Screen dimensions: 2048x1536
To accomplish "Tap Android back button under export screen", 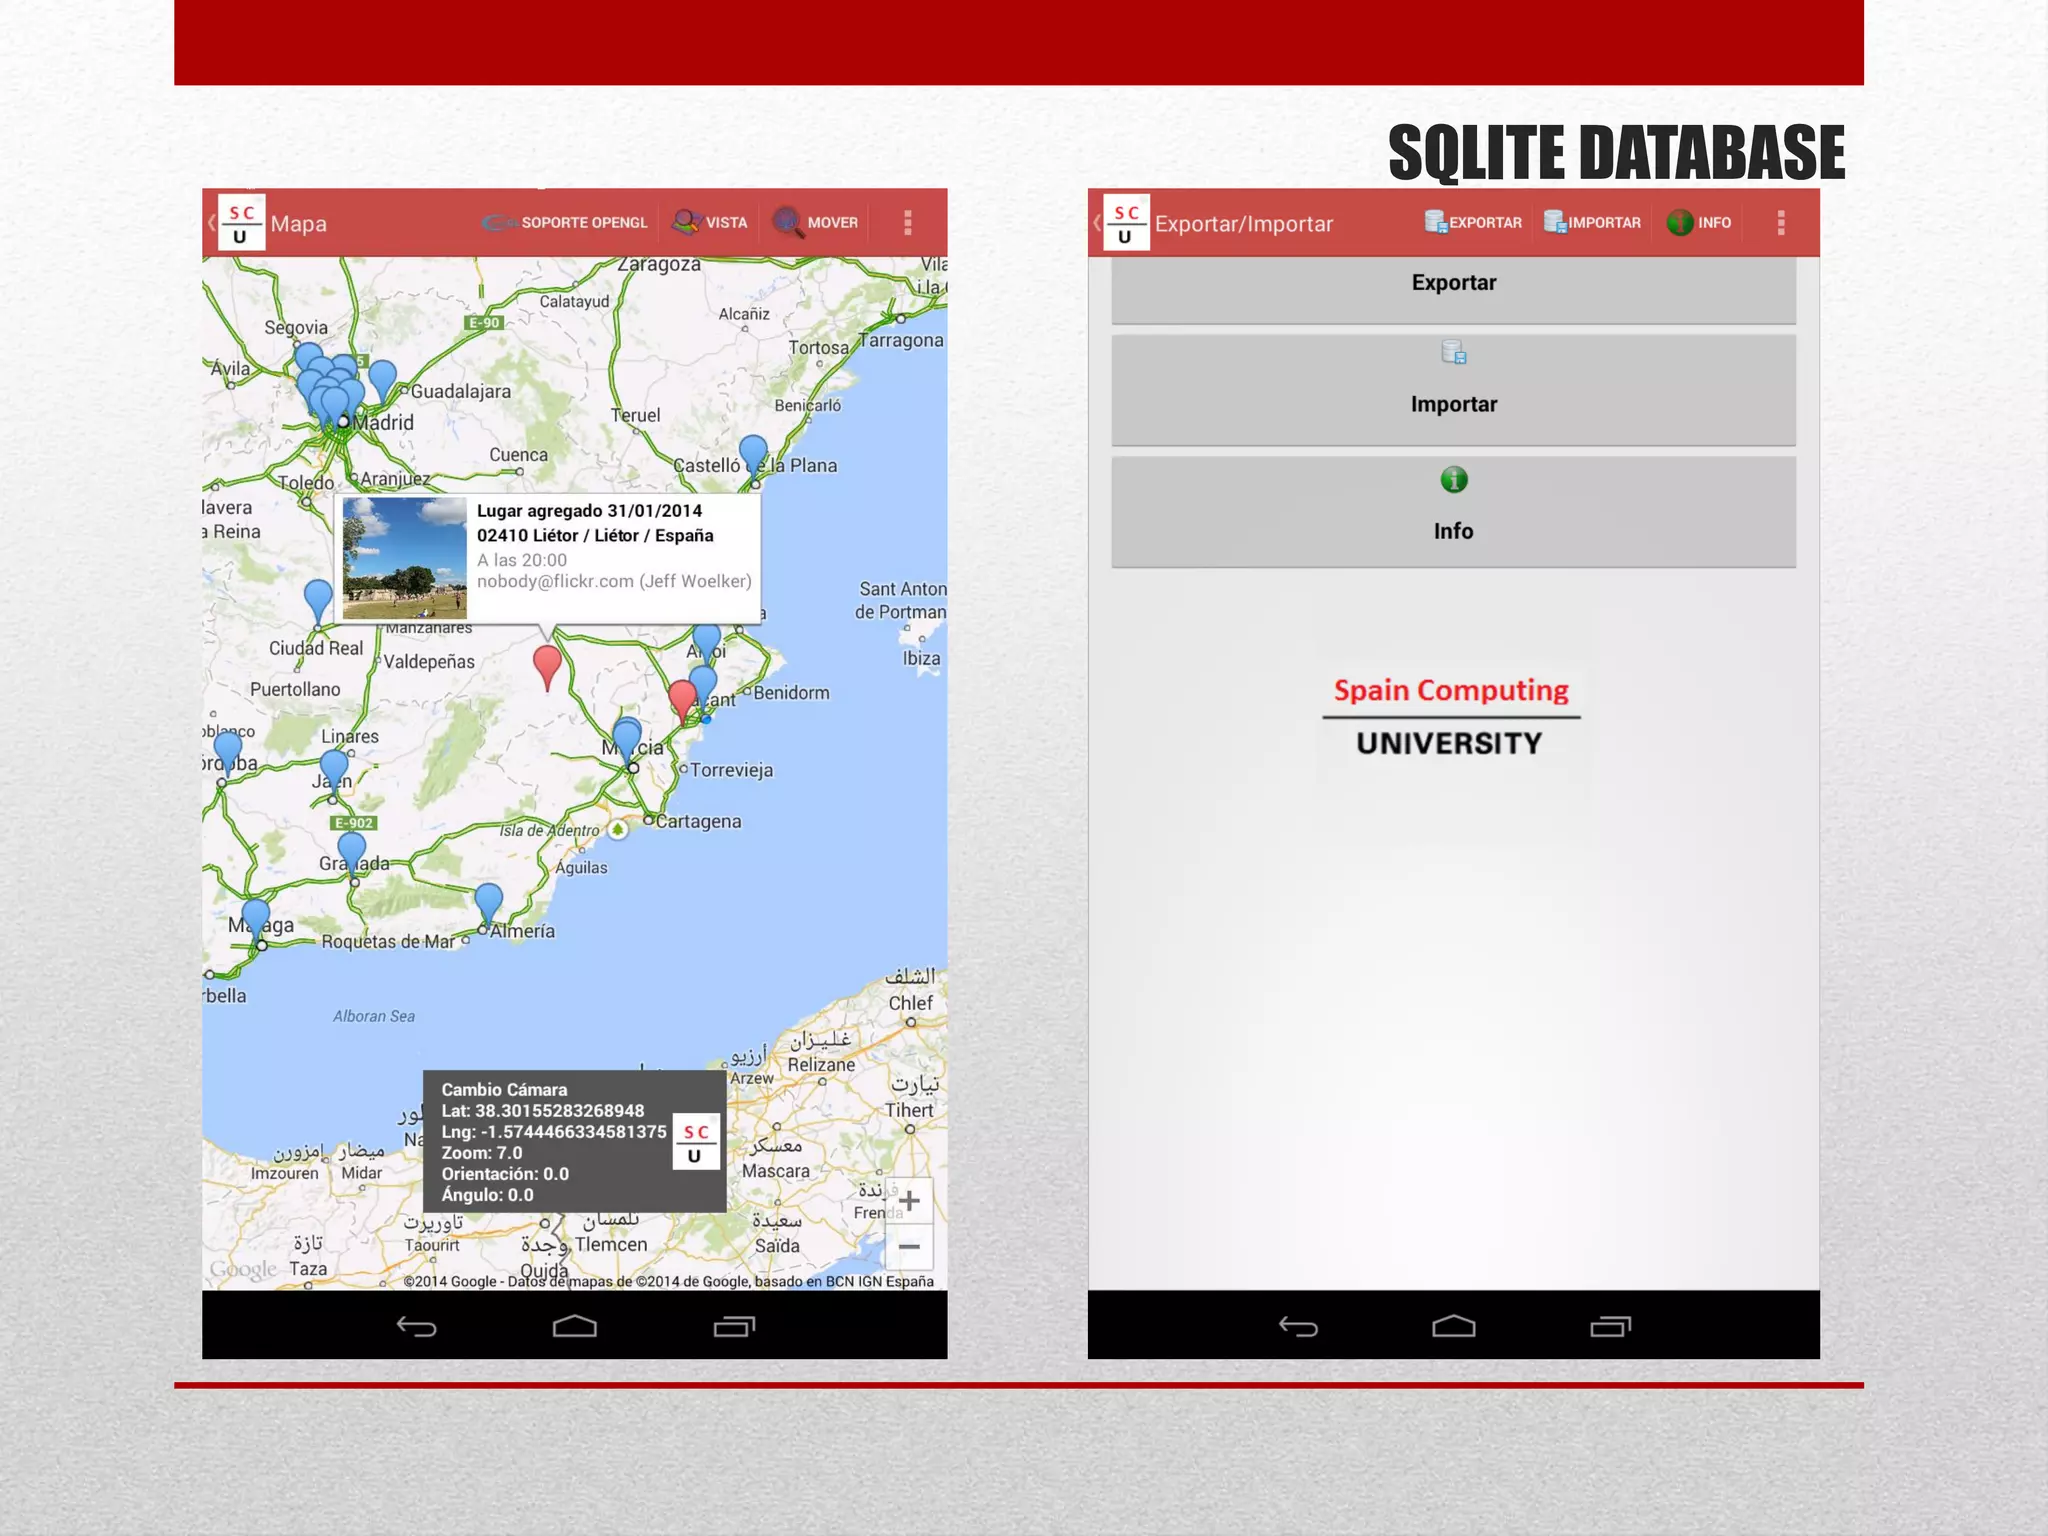I will point(1298,1326).
